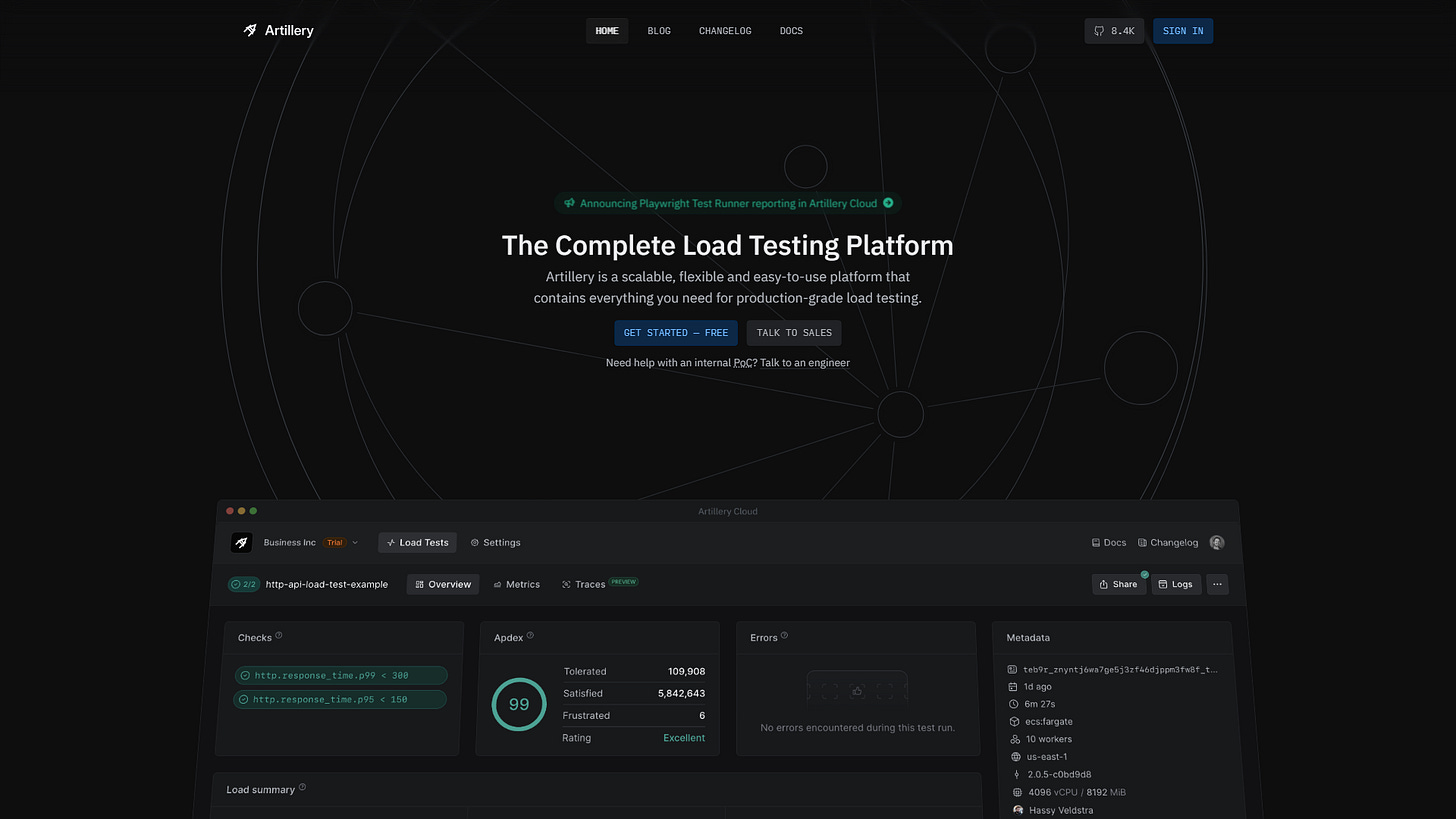The height and width of the screenshot is (819, 1456).
Task: Click the calendar icon beside 1d ago
Action: 1013,687
